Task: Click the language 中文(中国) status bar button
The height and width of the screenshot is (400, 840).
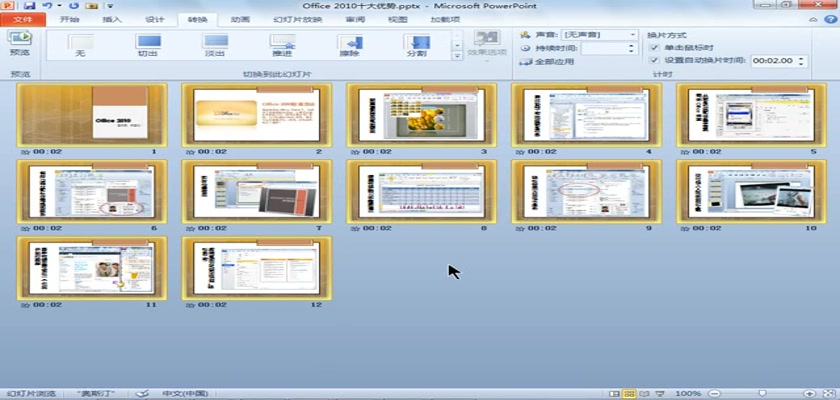Action: click(185, 394)
